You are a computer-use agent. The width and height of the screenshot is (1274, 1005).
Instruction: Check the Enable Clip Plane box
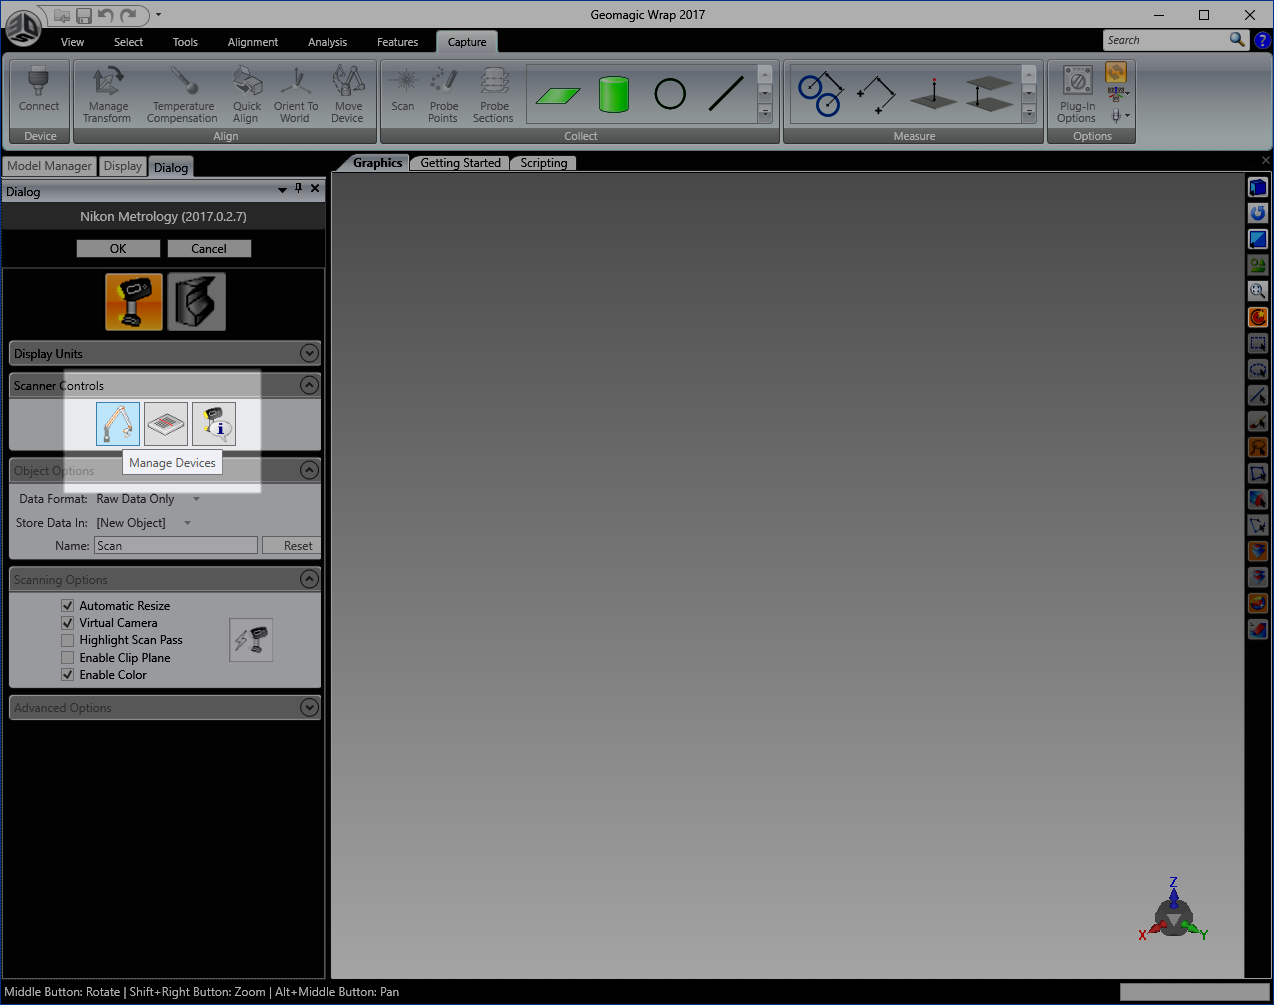point(67,657)
